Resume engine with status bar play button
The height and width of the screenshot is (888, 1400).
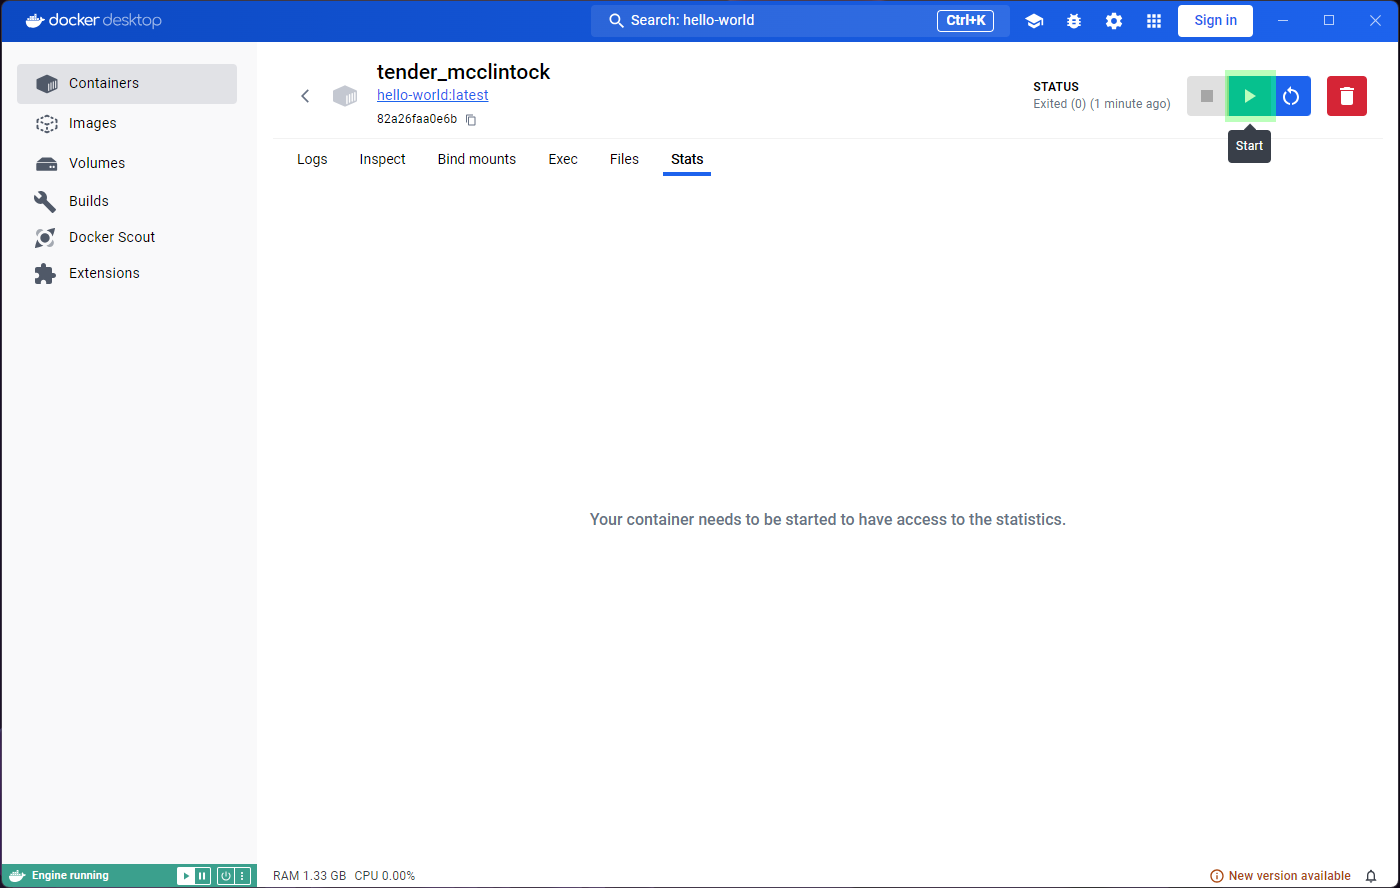(x=186, y=876)
